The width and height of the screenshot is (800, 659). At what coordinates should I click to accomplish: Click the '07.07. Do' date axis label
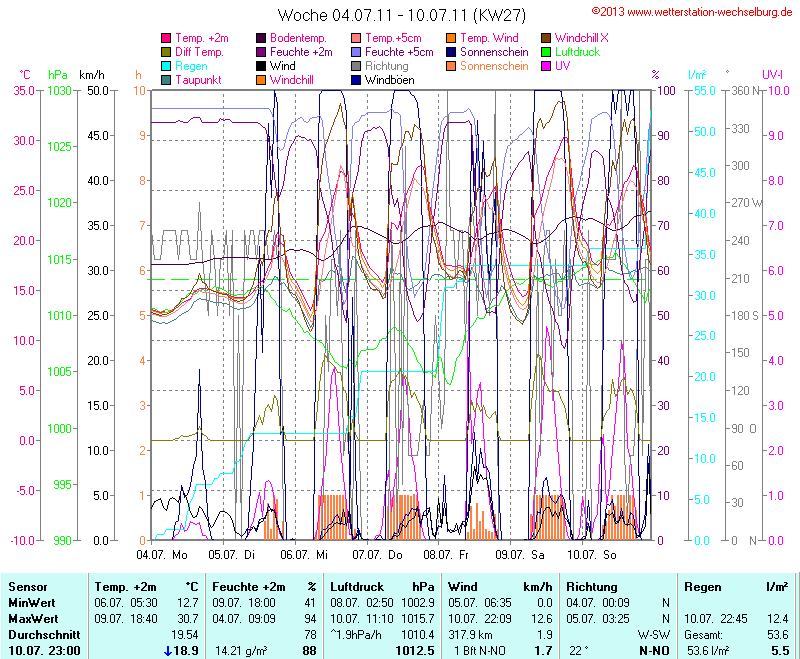(x=377, y=555)
